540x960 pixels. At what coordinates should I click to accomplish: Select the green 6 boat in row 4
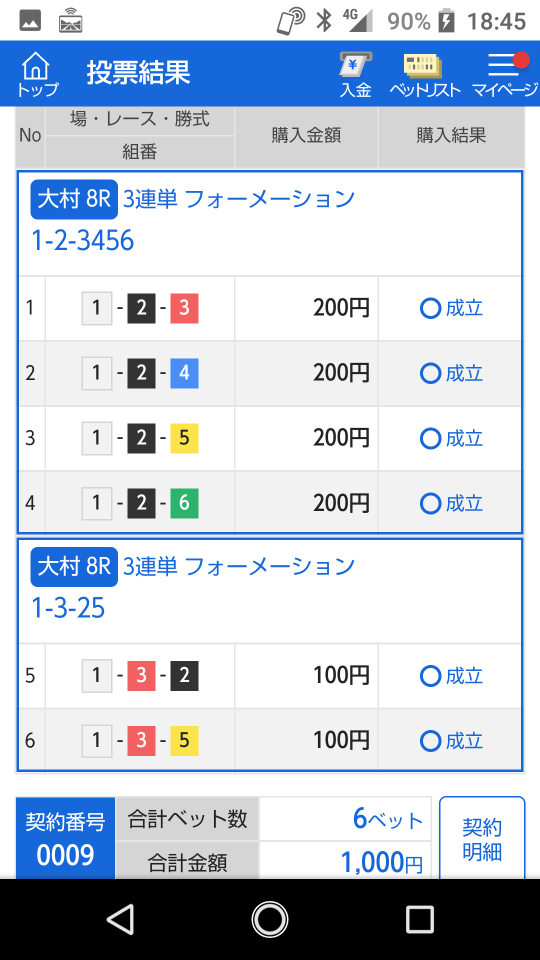(184, 503)
